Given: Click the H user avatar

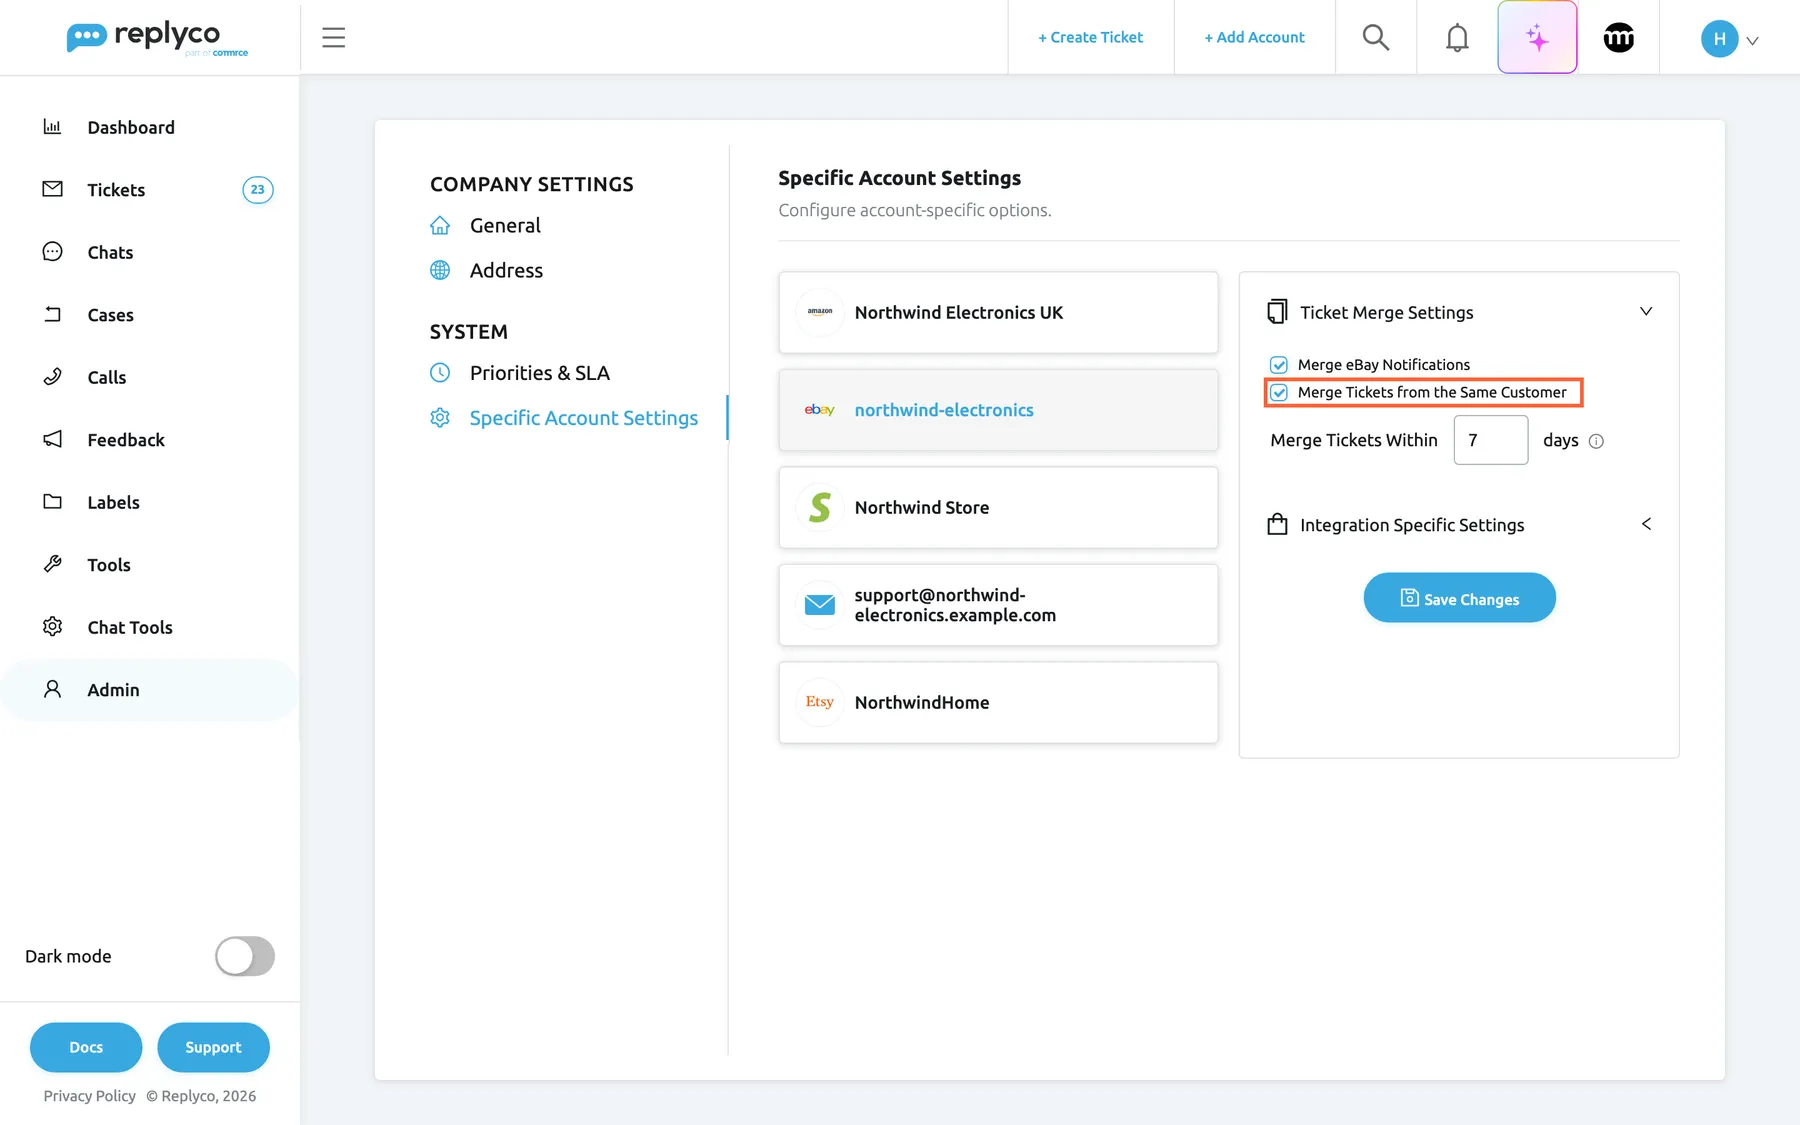Looking at the screenshot, I should coord(1719,39).
